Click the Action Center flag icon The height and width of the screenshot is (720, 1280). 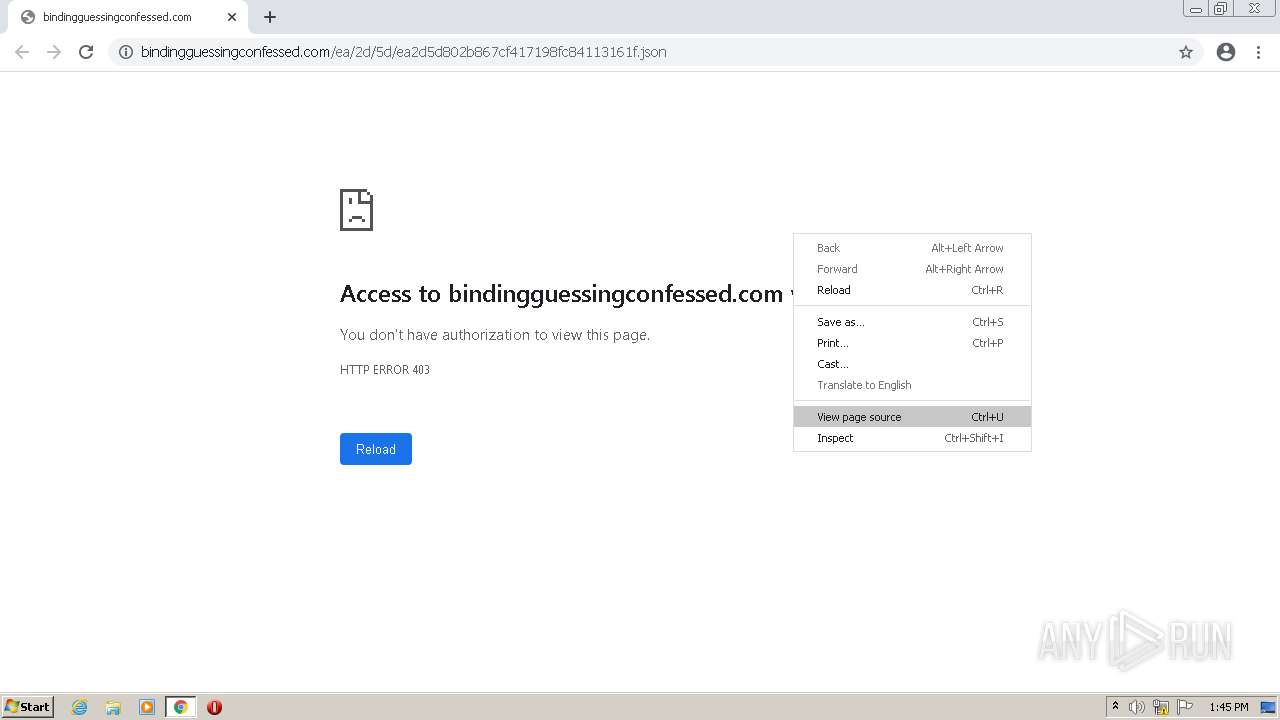pyautogui.click(x=1185, y=707)
